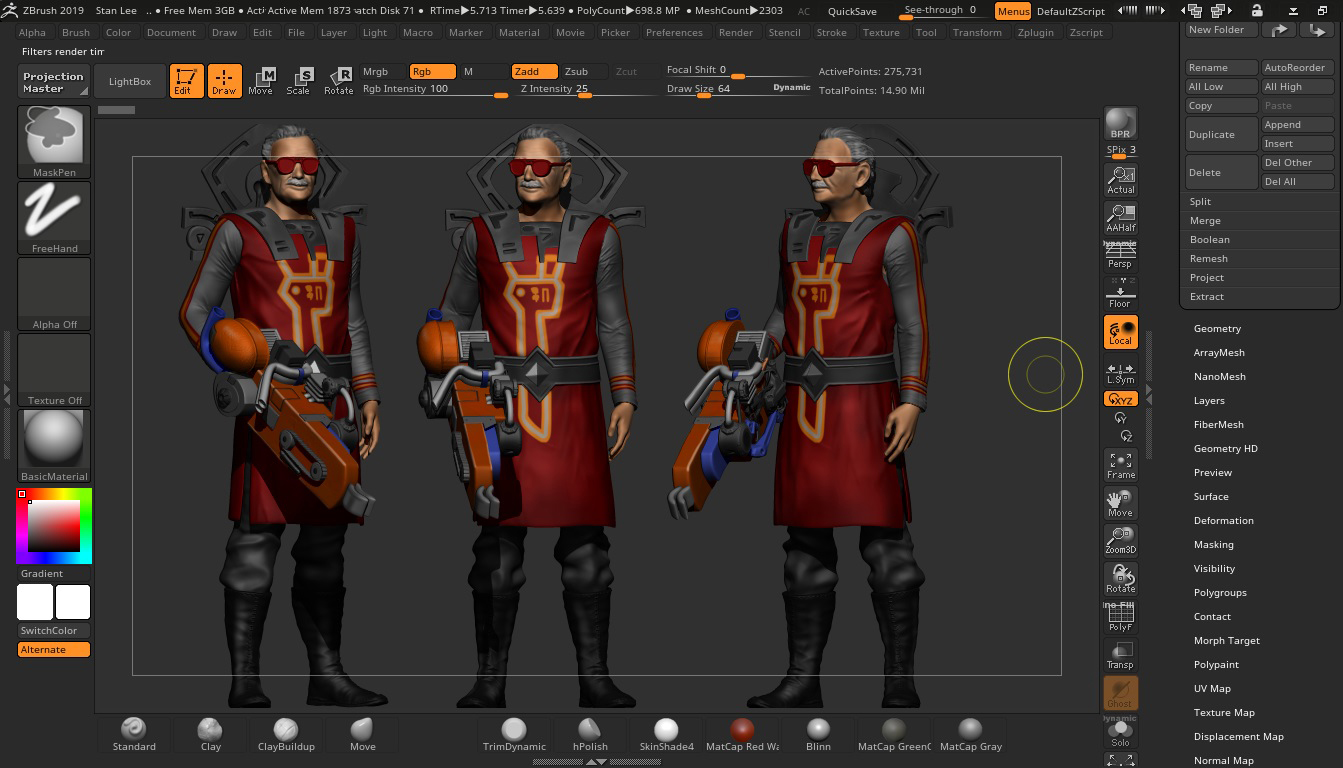Image resolution: width=1343 pixels, height=768 pixels.
Task: Select the Clay brush
Action: pyautogui.click(x=210, y=734)
